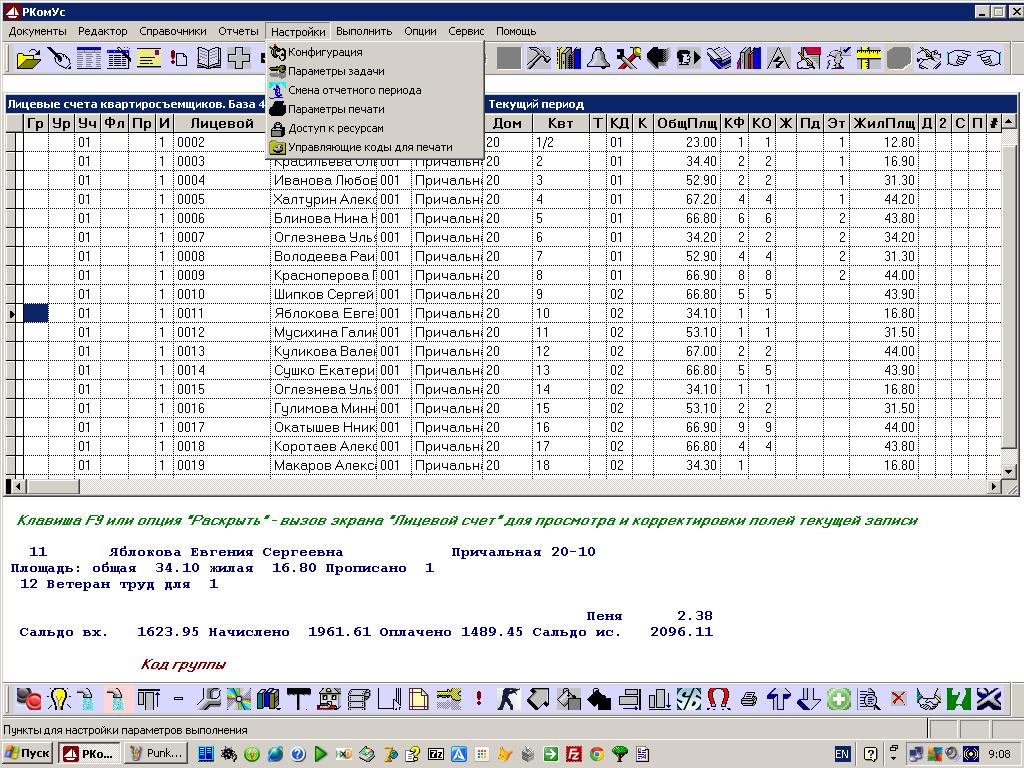Select the Конфигурация menu entry
Screen dimensions: 1024x768
[325, 52]
